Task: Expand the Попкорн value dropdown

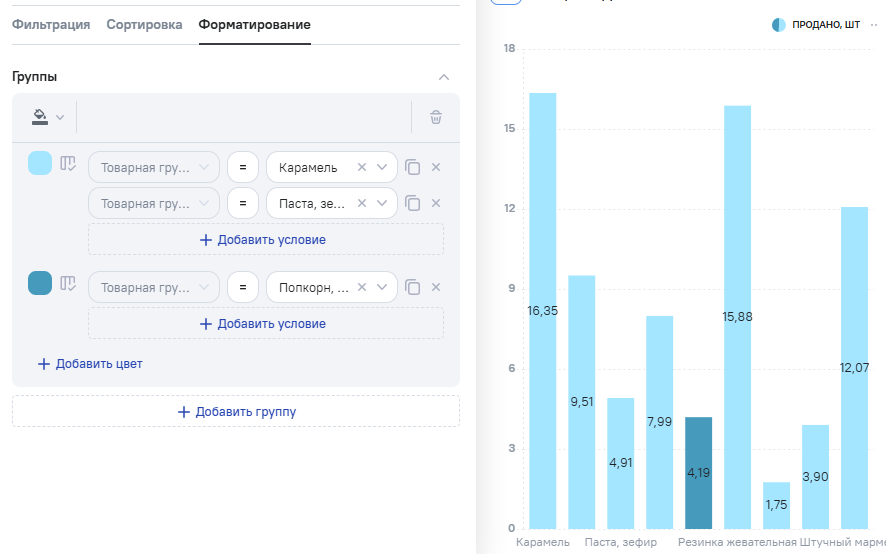Action: pyautogui.click(x=382, y=287)
